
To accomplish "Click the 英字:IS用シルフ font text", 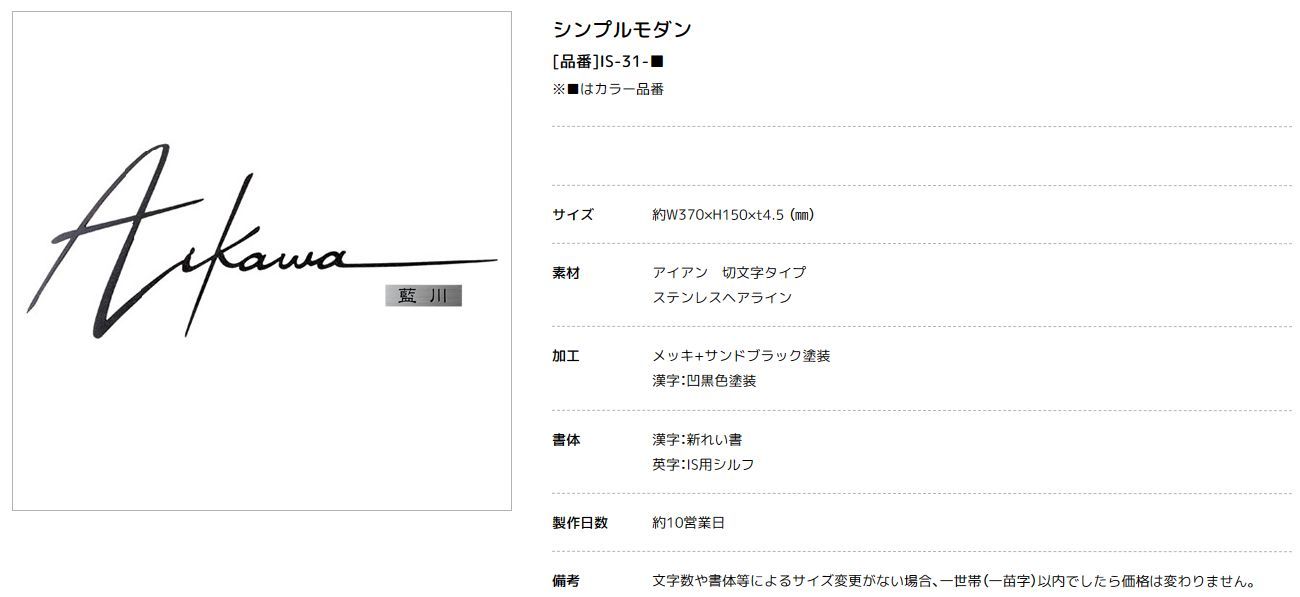I will [703, 464].
